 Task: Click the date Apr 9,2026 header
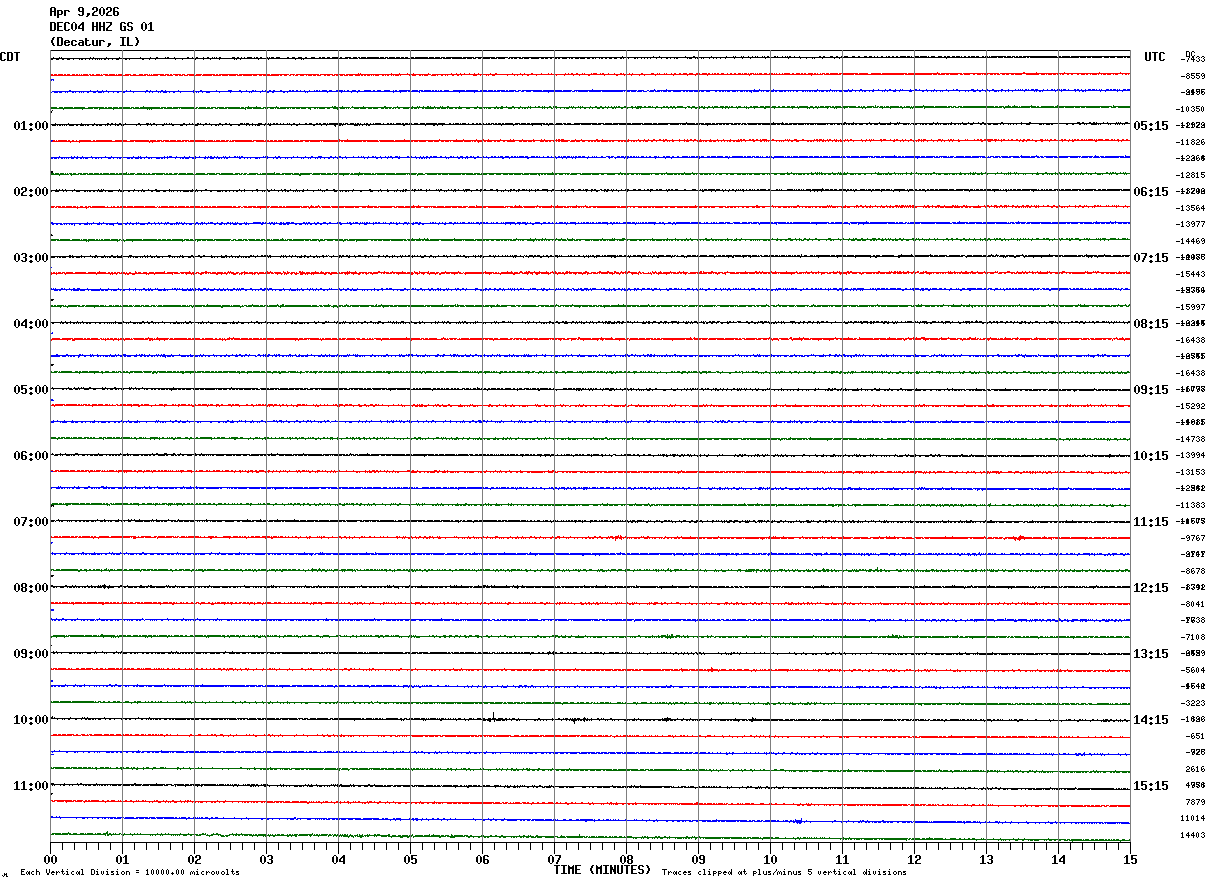pos(84,12)
